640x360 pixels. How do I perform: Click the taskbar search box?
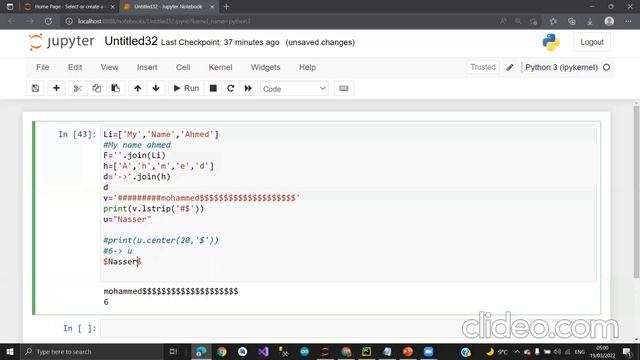coord(91,351)
